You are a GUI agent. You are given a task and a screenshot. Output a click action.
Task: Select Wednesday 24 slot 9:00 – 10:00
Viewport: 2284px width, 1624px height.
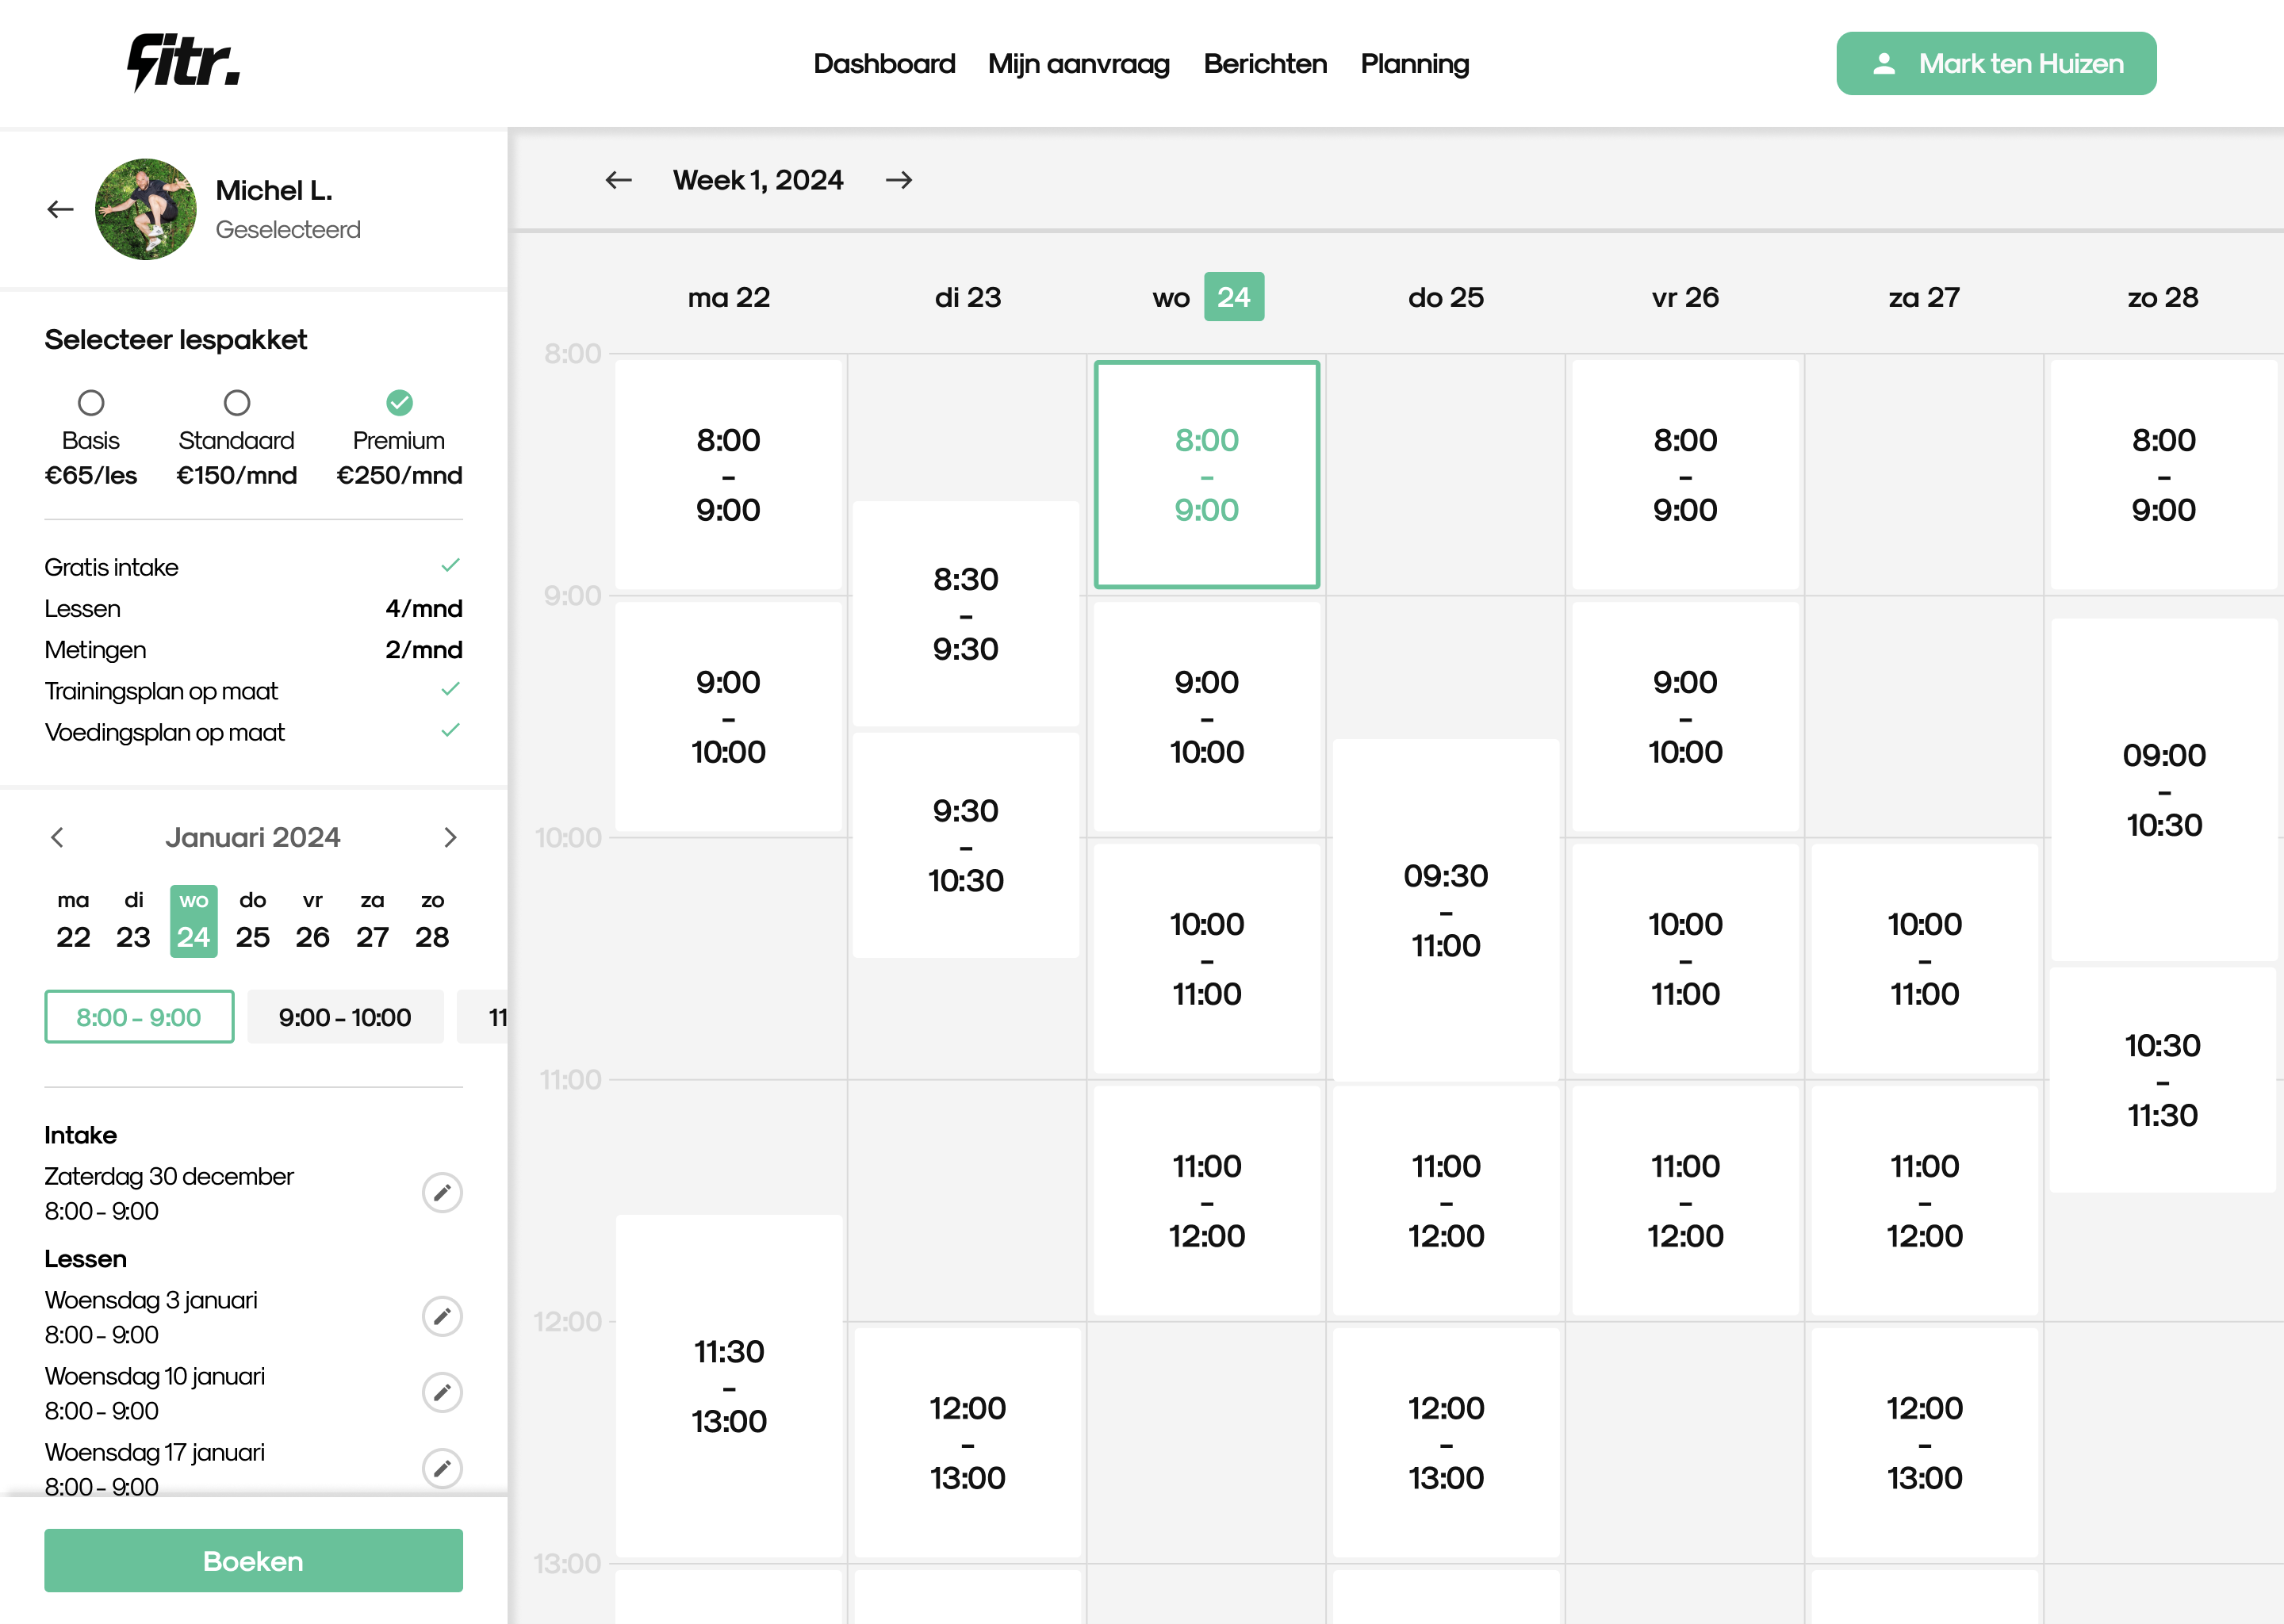(x=1207, y=717)
